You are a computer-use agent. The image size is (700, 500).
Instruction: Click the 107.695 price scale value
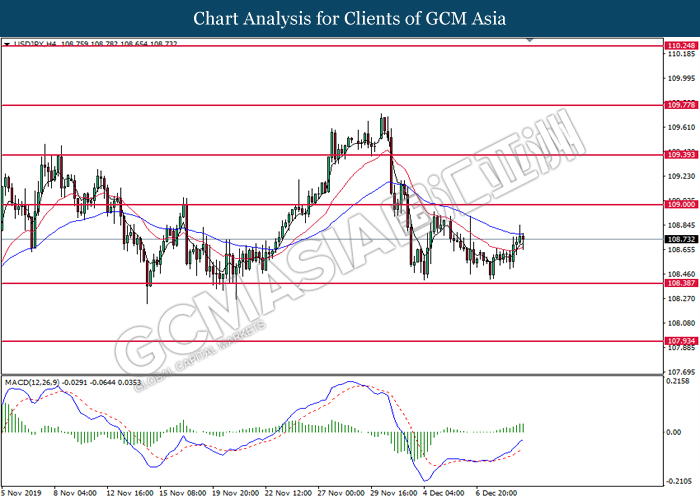(x=681, y=372)
